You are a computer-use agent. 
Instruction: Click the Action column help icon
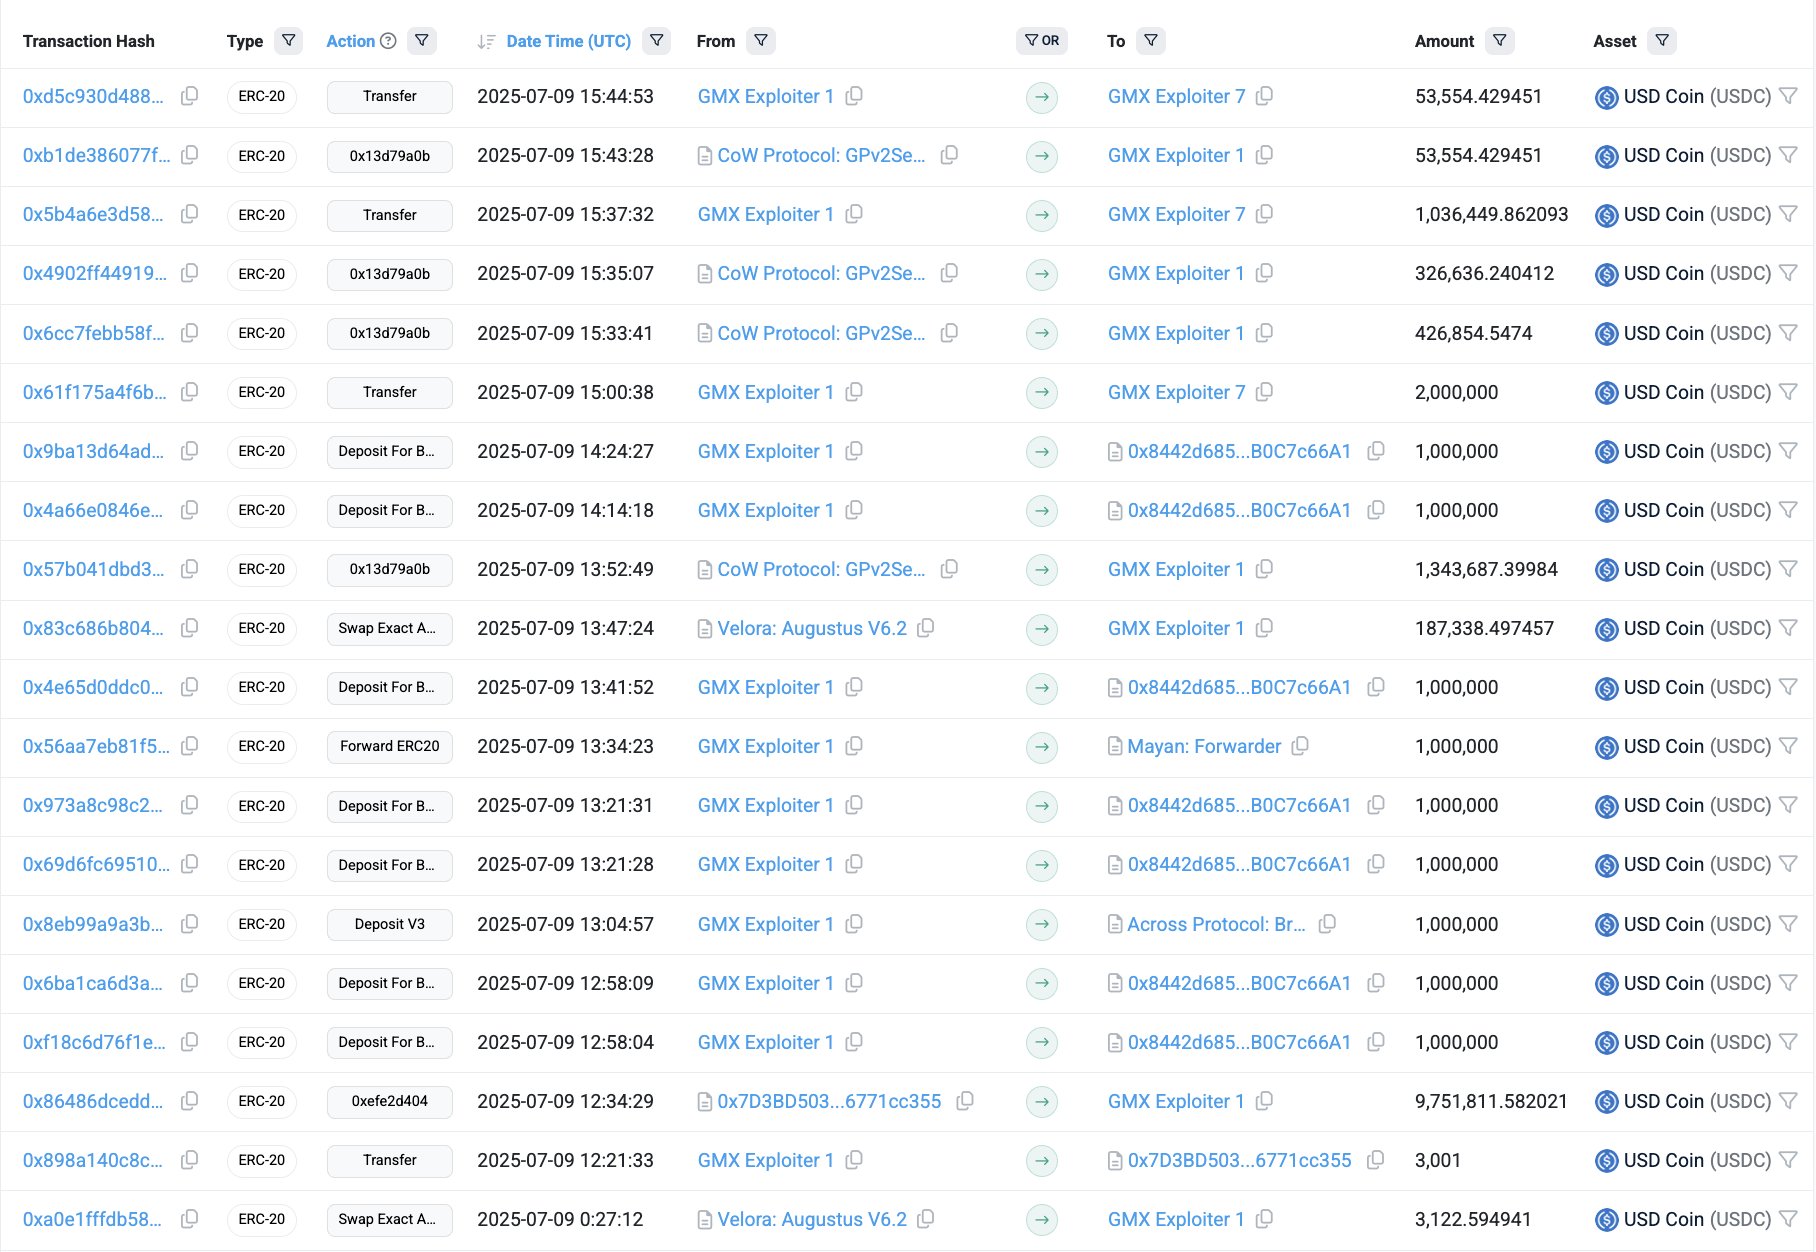click(388, 41)
